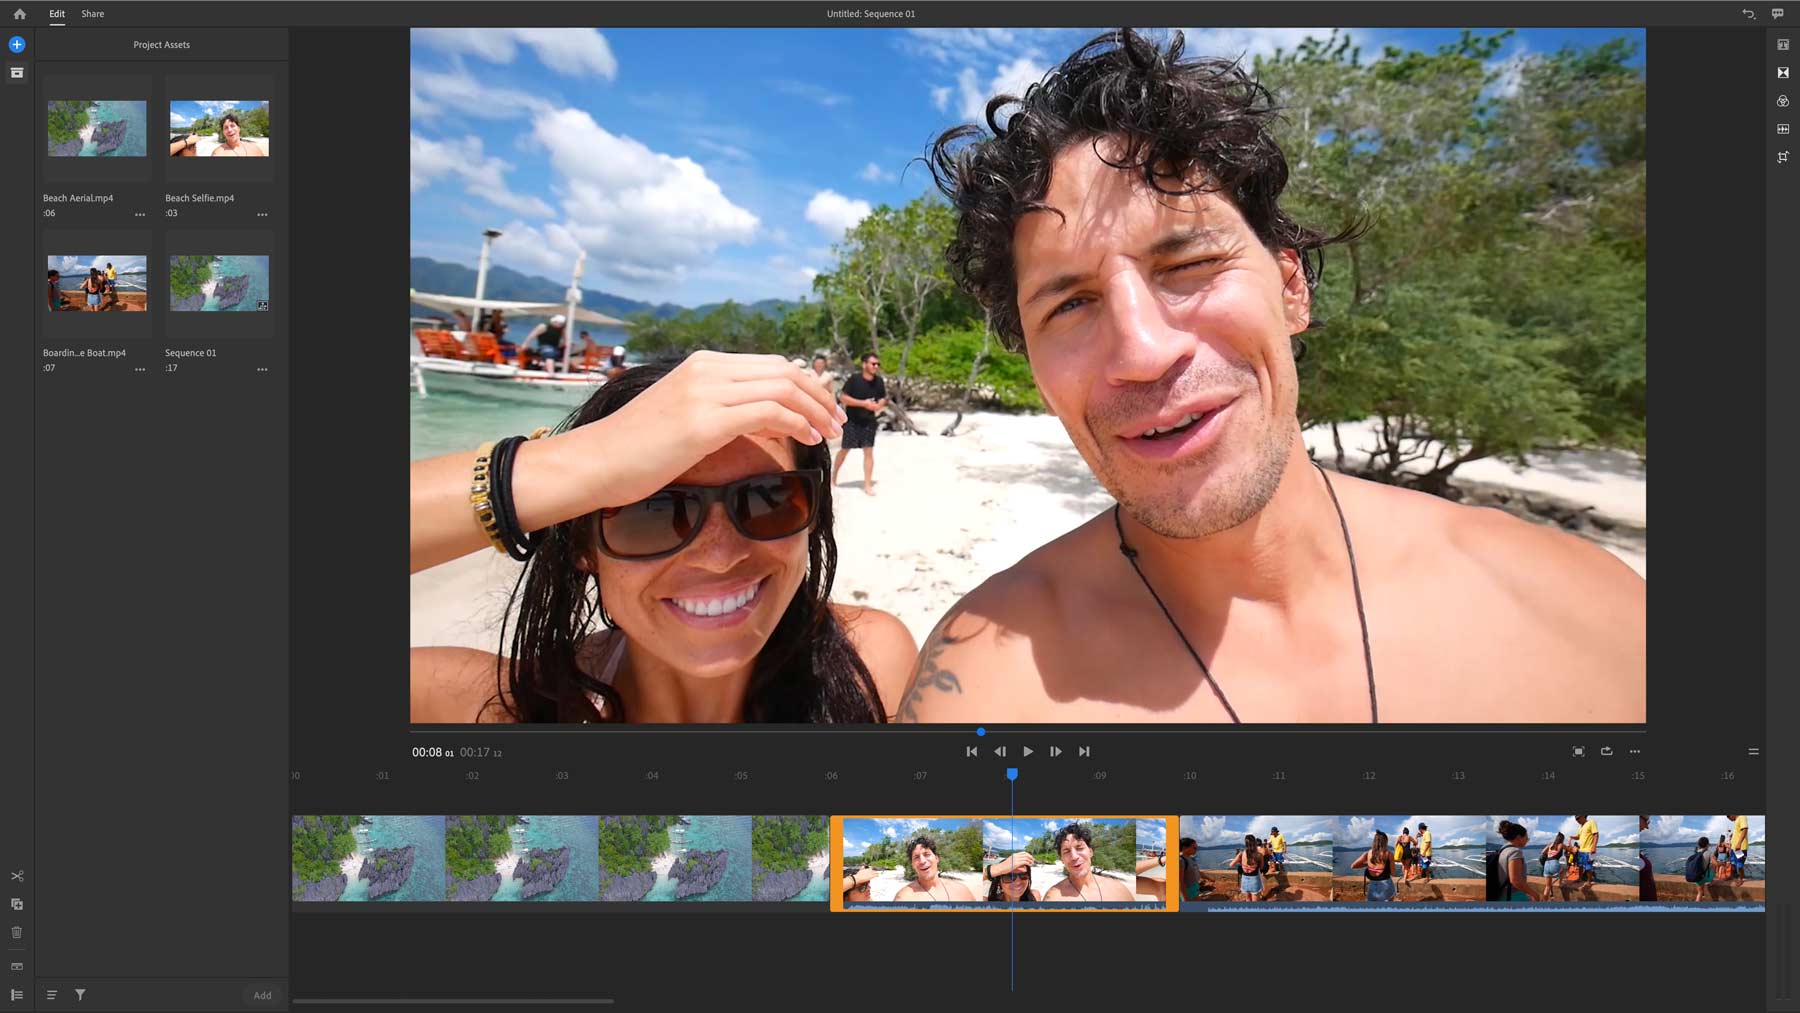Viewport: 1800px width, 1013px height.
Task: Open the feedback comment icon at top right
Action: pyautogui.click(x=1777, y=14)
